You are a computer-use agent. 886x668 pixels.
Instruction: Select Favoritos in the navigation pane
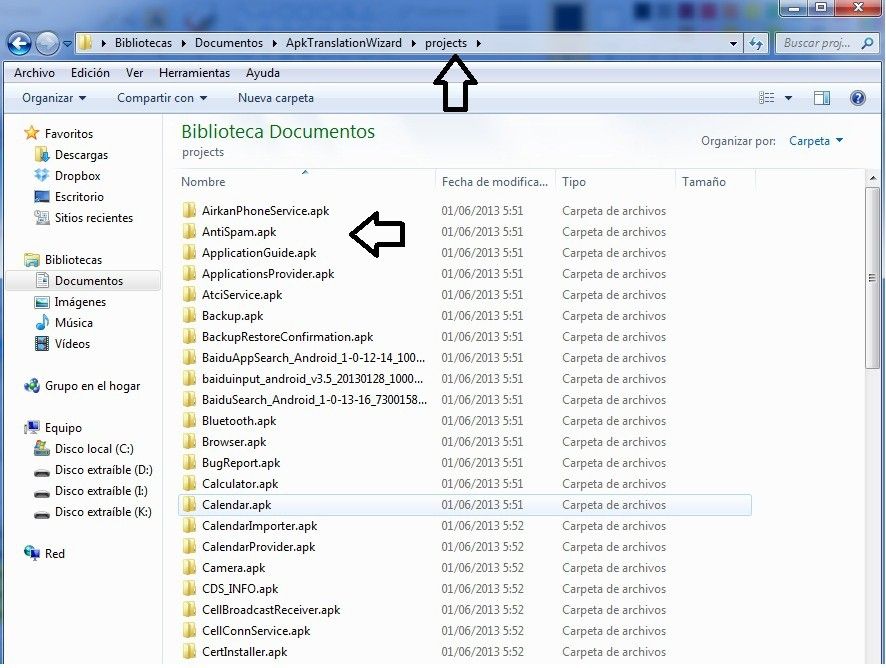click(68, 134)
